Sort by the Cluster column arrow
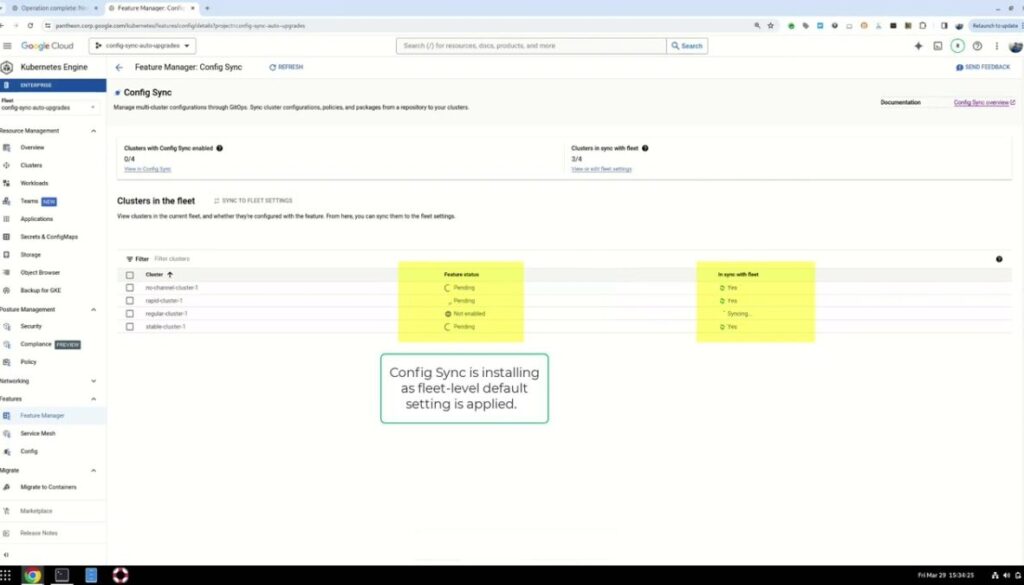This screenshot has width=1024, height=585. click(170, 274)
